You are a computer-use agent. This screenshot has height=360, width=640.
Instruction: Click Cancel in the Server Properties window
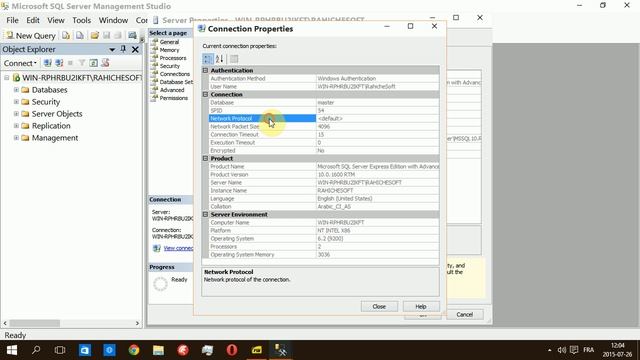[x=464, y=314]
